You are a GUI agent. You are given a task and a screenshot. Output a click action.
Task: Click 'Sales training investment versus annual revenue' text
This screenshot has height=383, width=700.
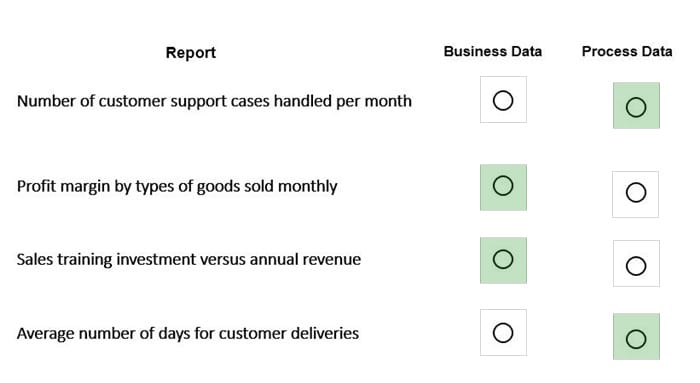click(x=189, y=259)
